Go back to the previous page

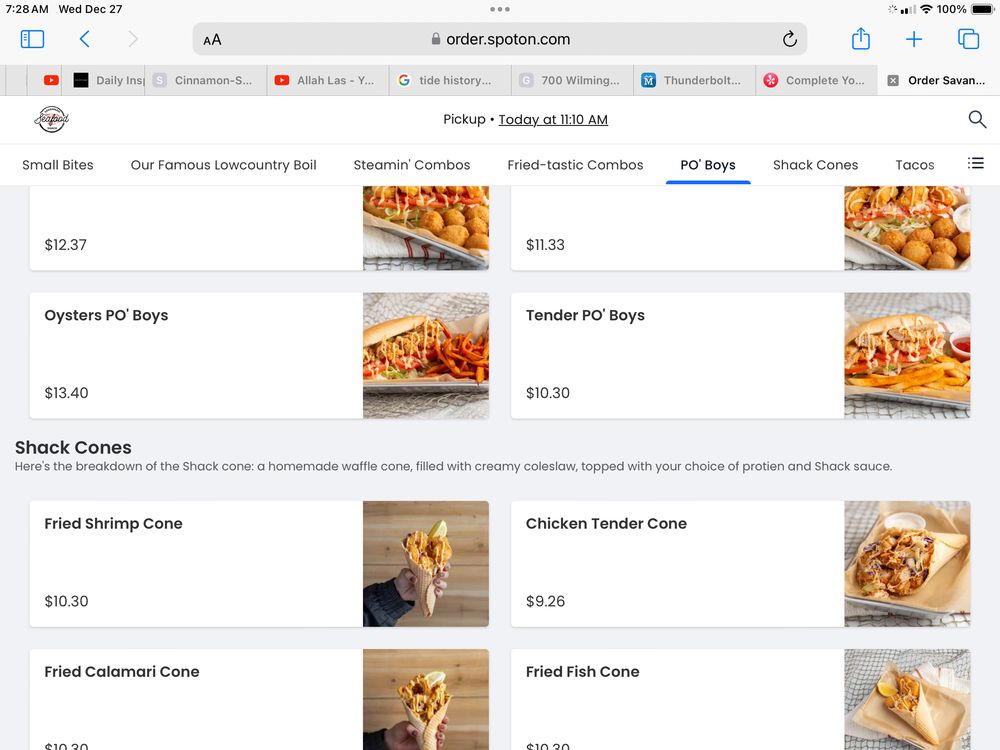84,39
